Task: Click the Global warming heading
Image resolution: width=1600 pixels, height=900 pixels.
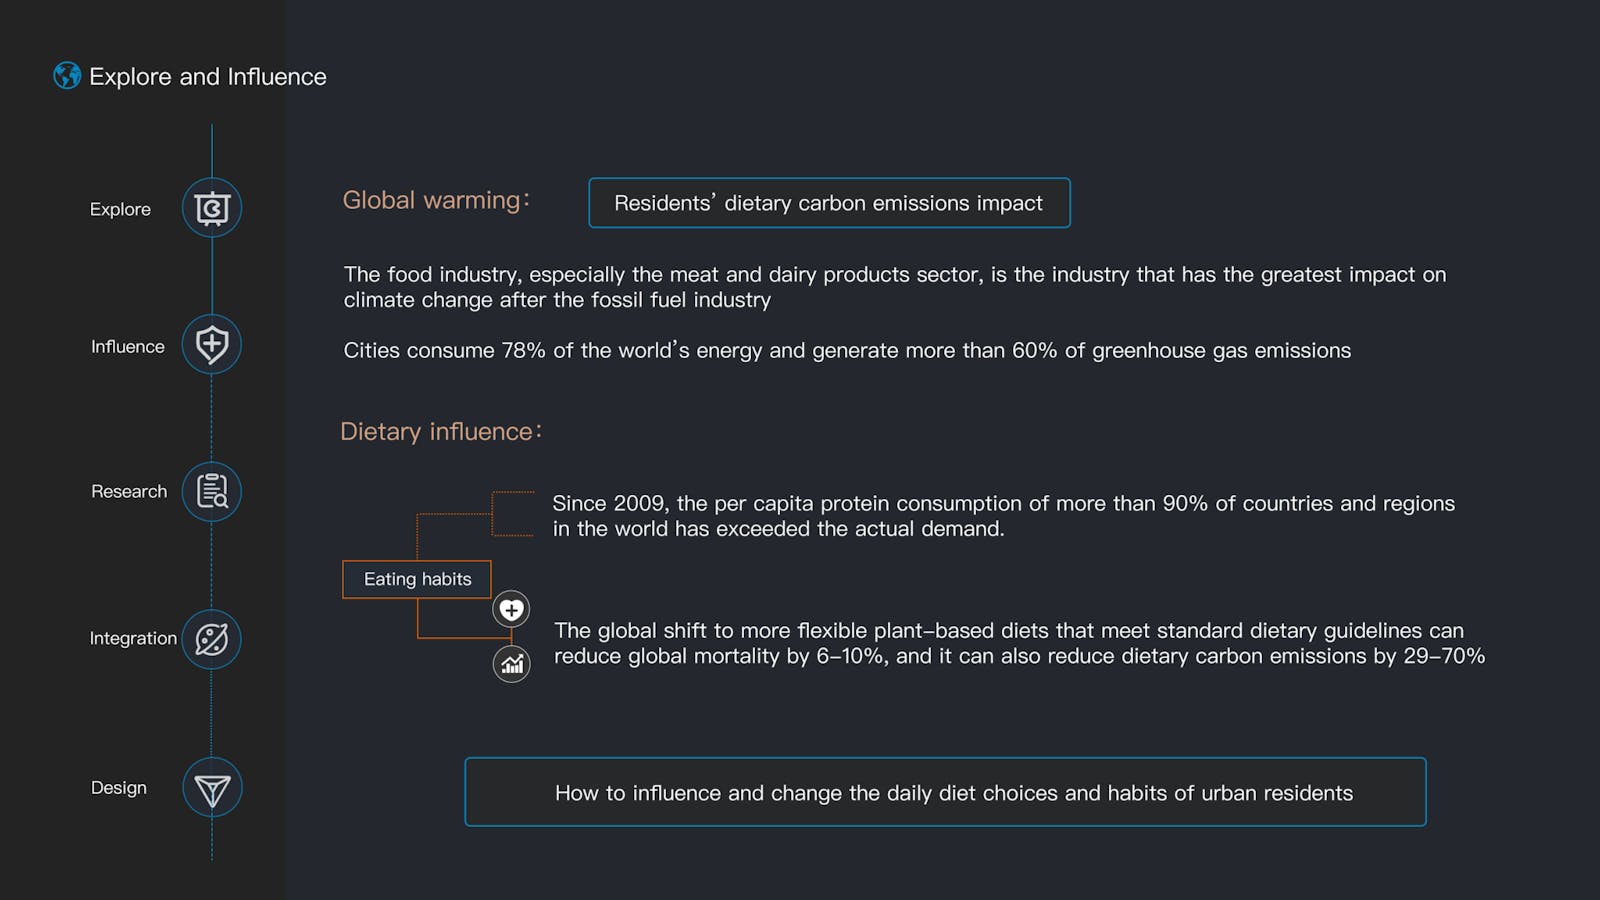Action: pyautogui.click(x=436, y=200)
